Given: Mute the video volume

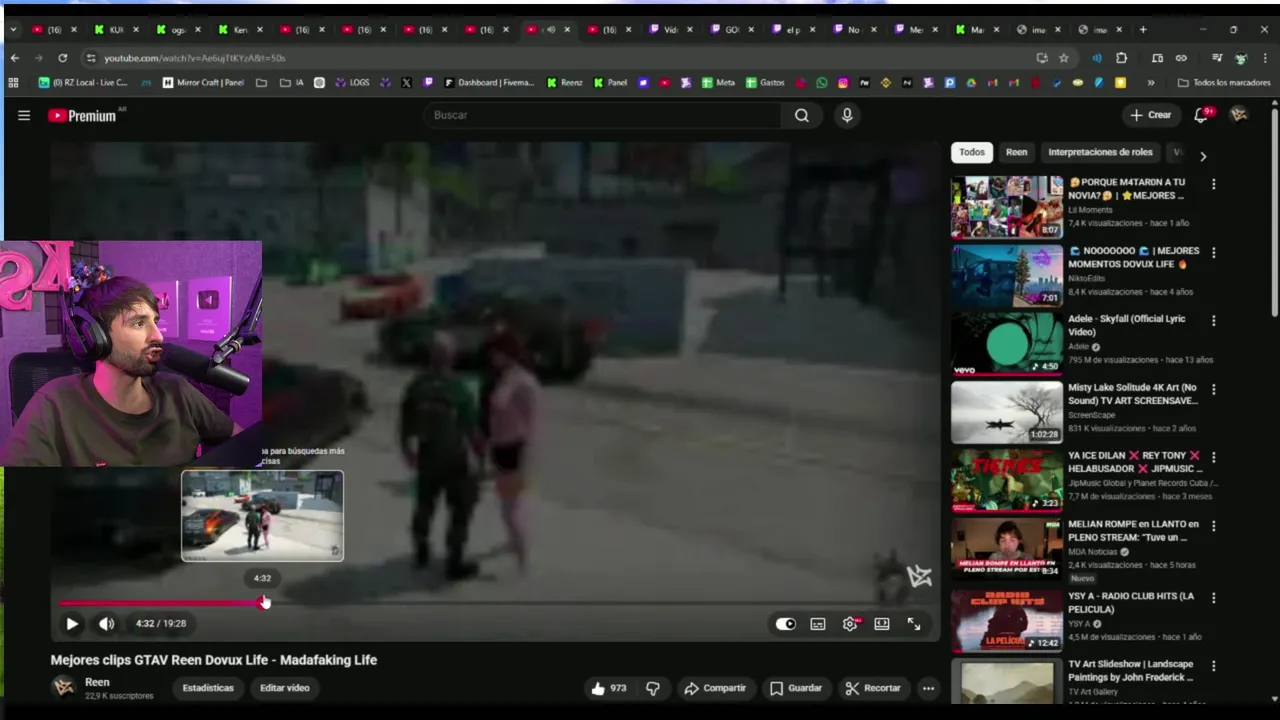Looking at the screenshot, I should pos(107,624).
